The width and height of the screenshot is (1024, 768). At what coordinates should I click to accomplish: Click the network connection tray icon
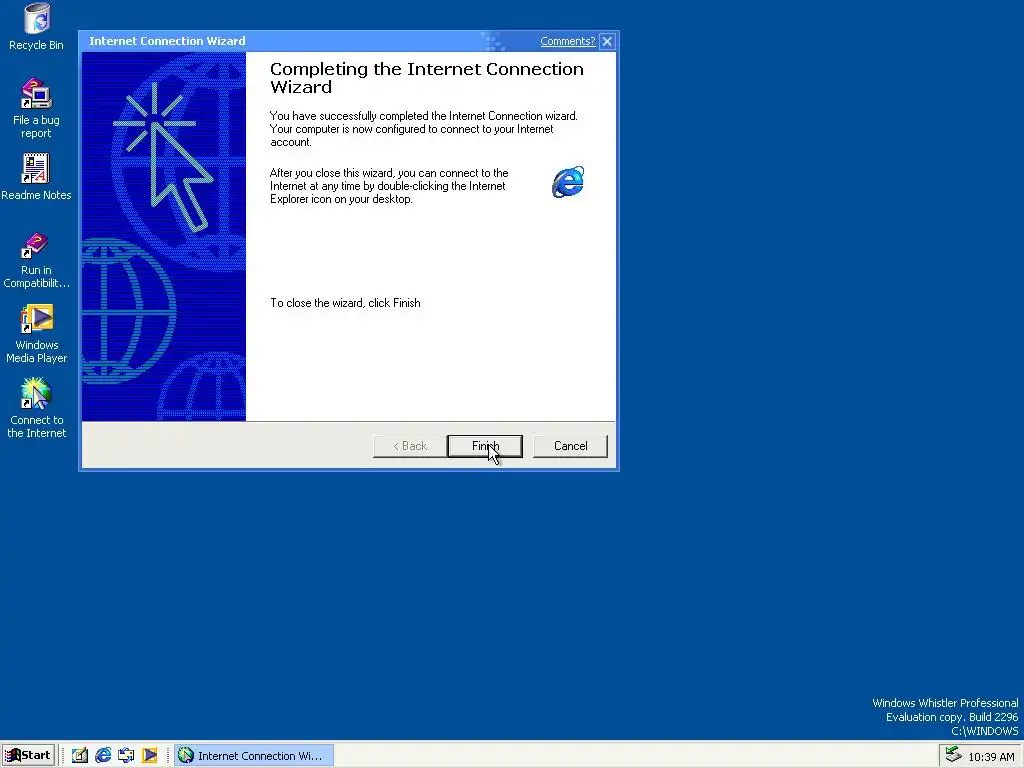[953, 756]
